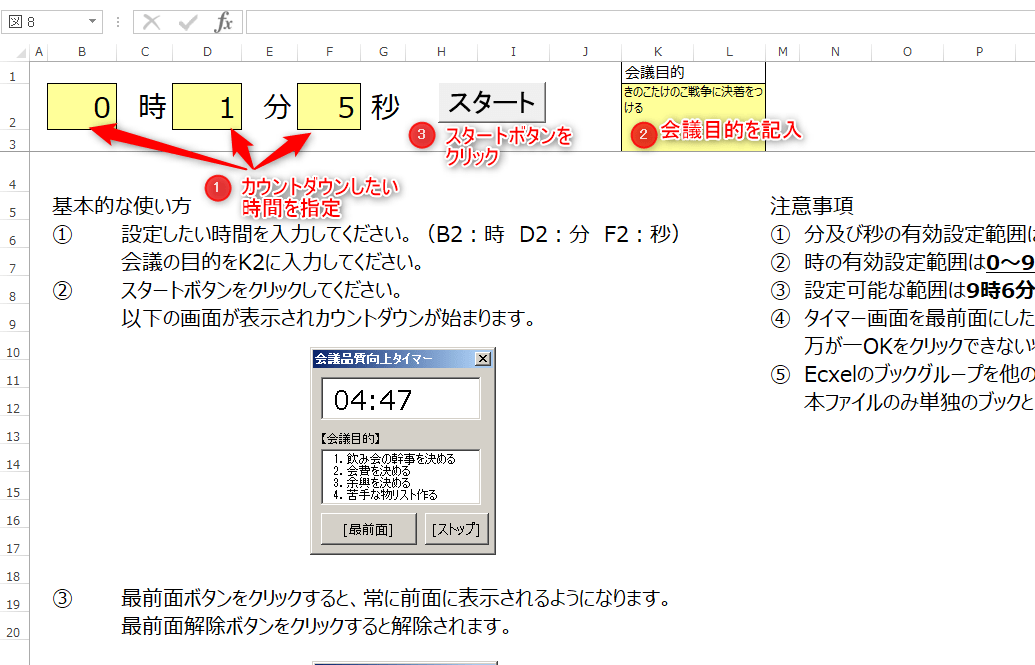Click the Insert Function (fx) icon
Viewport: 1035px width, 665px height.
pyautogui.click(x=225, y=21)
